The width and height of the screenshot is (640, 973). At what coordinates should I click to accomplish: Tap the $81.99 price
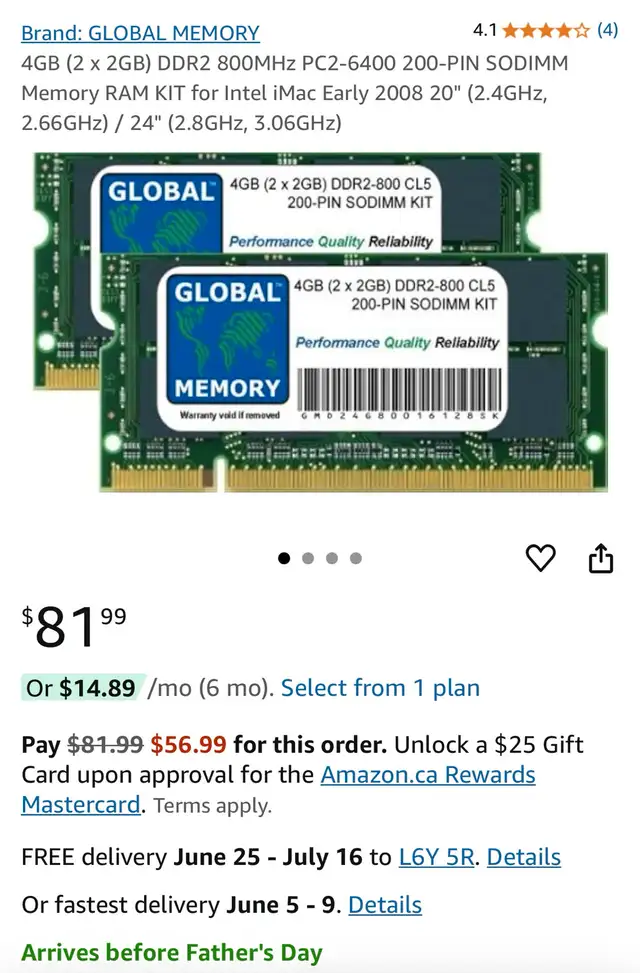click(x=74, y=626)
